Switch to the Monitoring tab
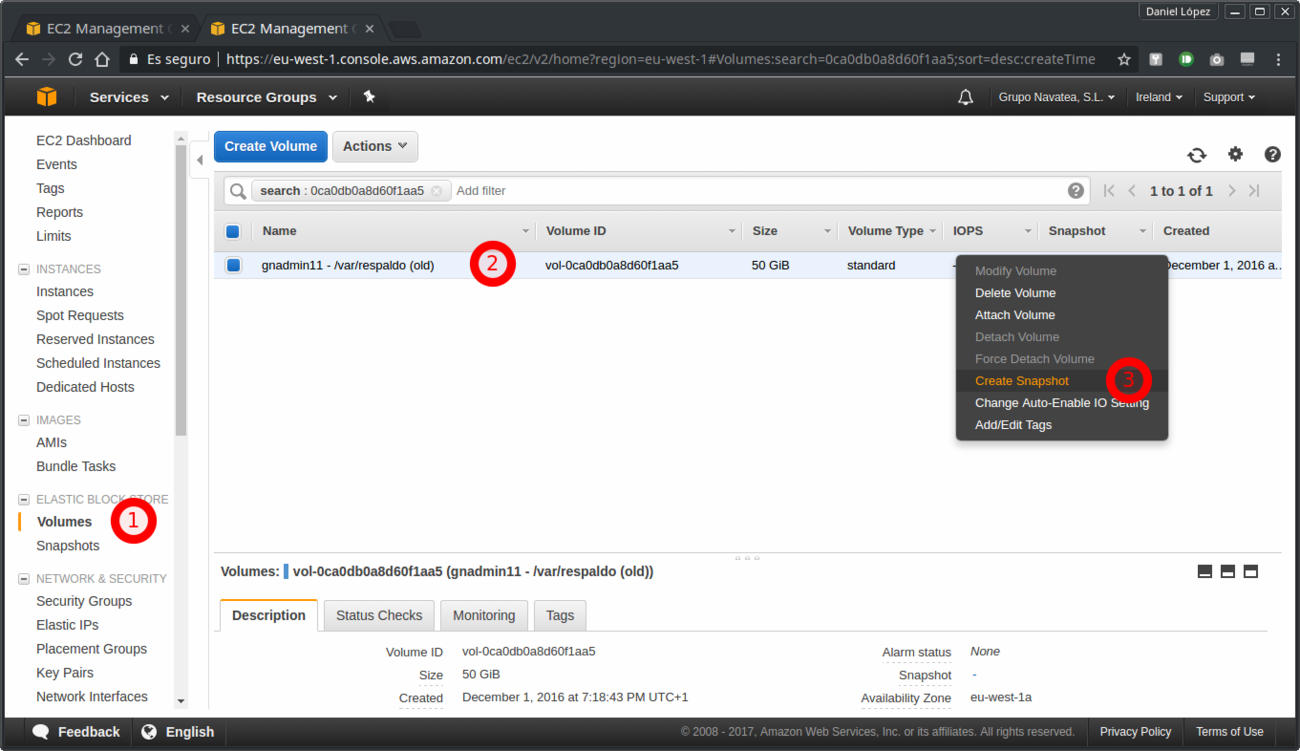Viewport: 1300px width, 751px height. 483,615
